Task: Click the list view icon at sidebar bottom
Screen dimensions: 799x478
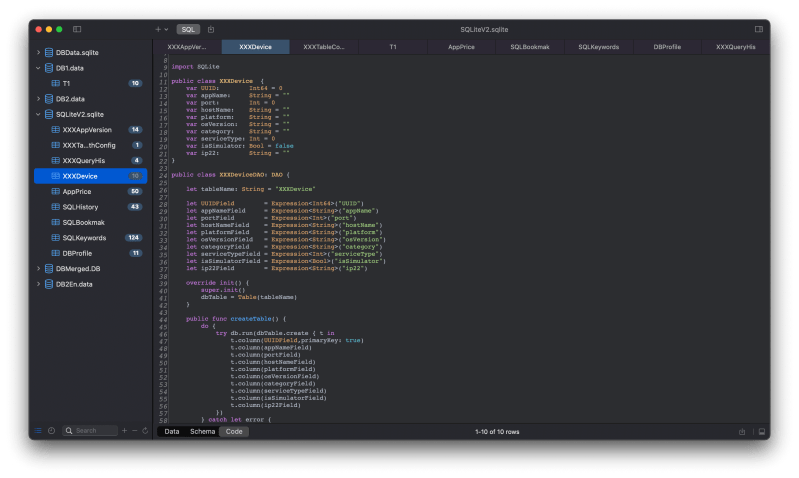Action: coord(38,431)
